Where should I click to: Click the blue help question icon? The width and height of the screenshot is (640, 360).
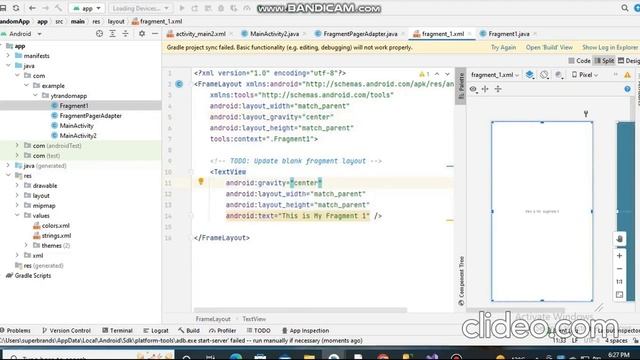[x=627, y=89]
